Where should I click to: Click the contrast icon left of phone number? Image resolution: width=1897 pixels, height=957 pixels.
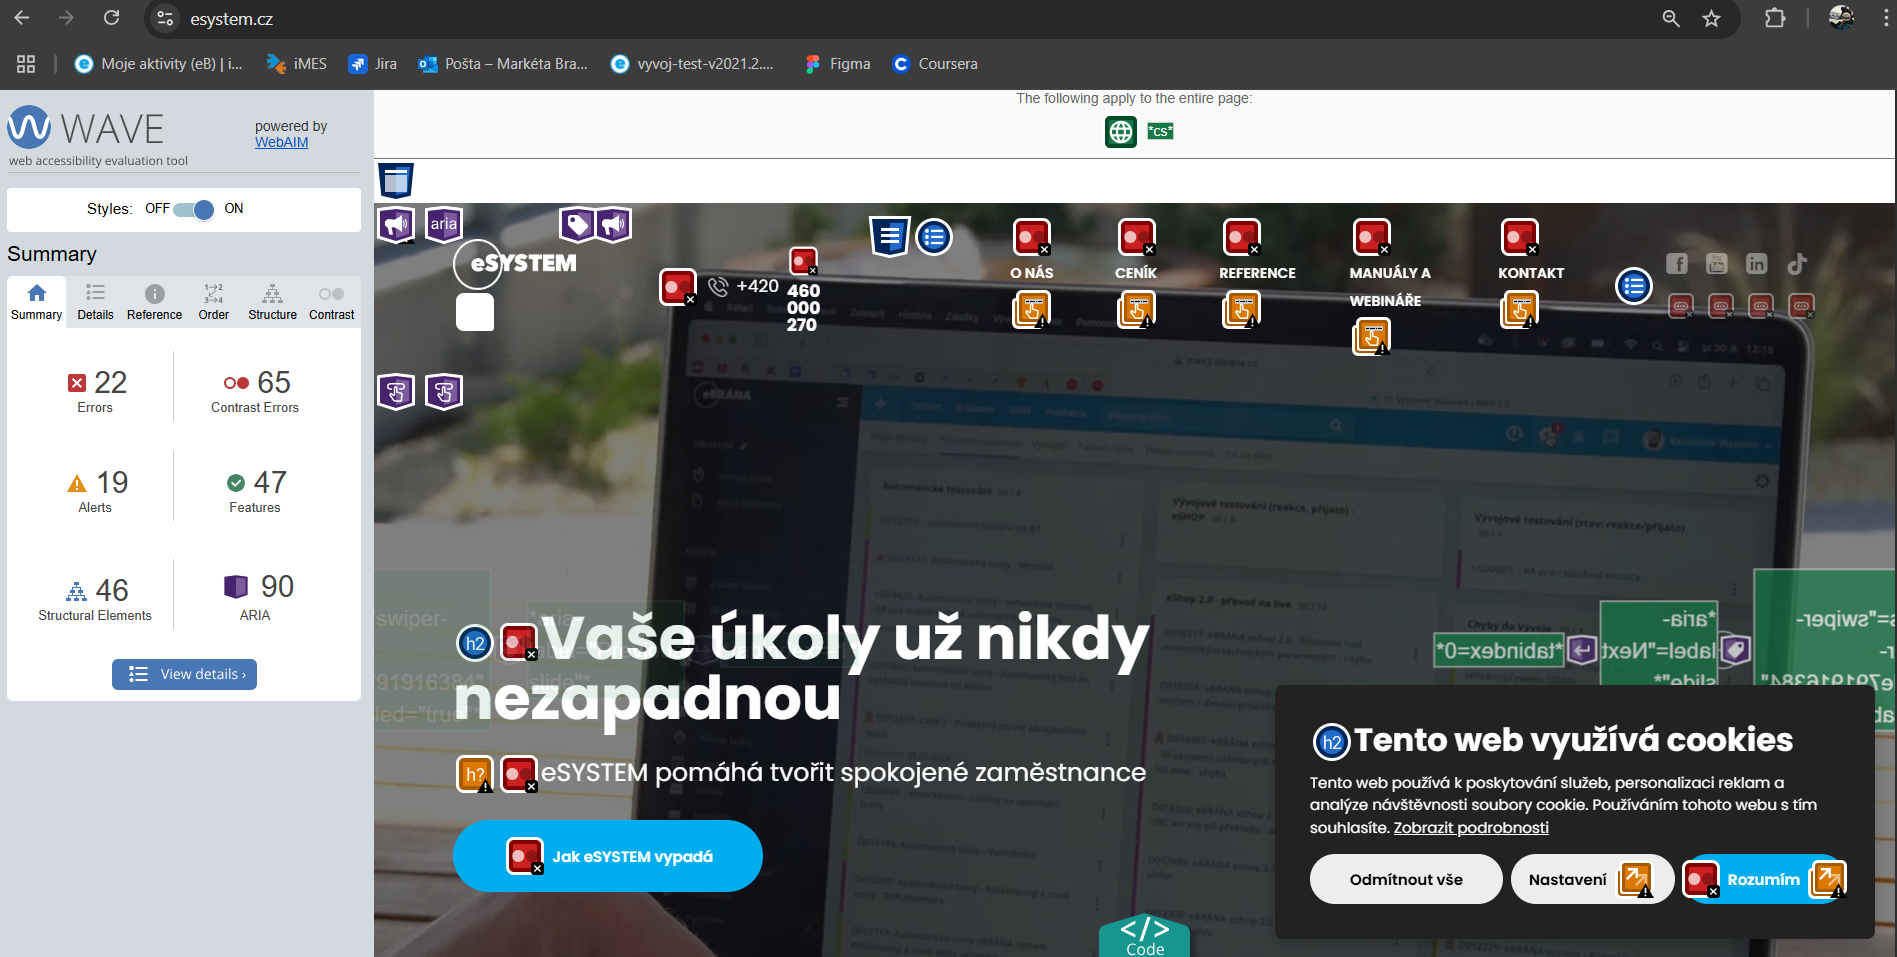[x=678, y=287]
